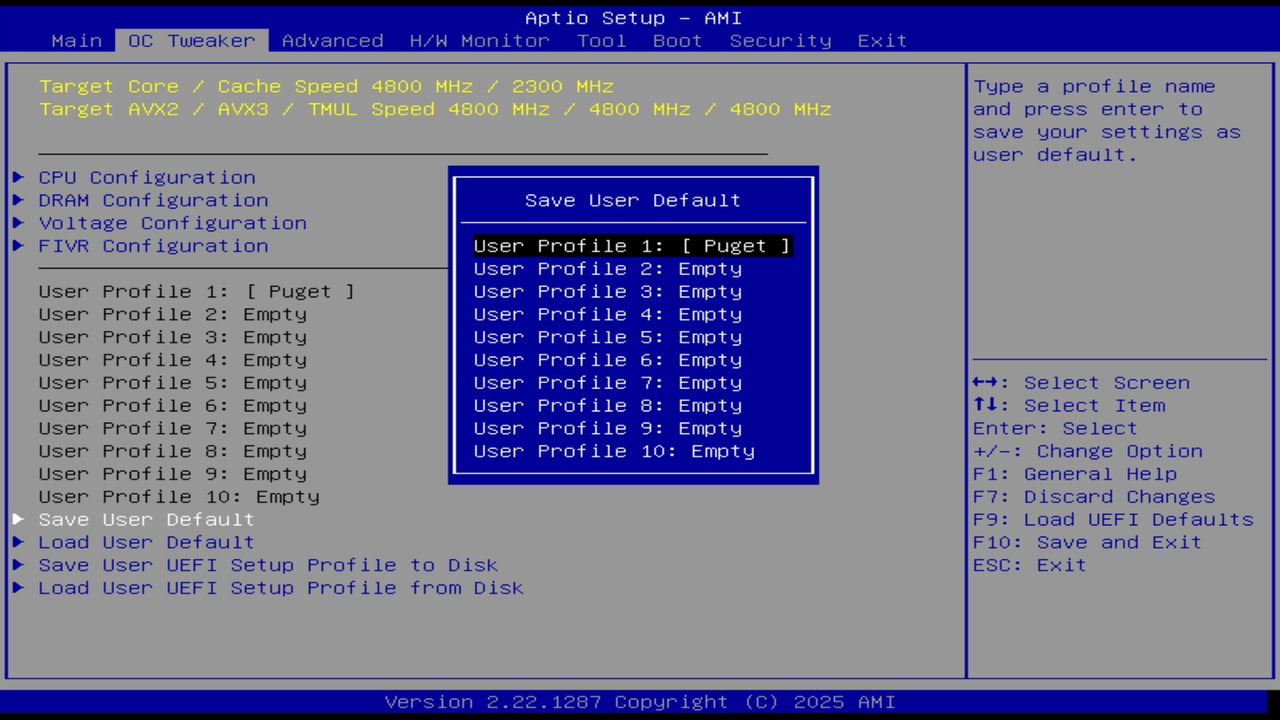This screenshot has width=1280, height=720.
Task: Choose Load User UEFI Setup Profile from Disk
Action: tap(281, 588)
